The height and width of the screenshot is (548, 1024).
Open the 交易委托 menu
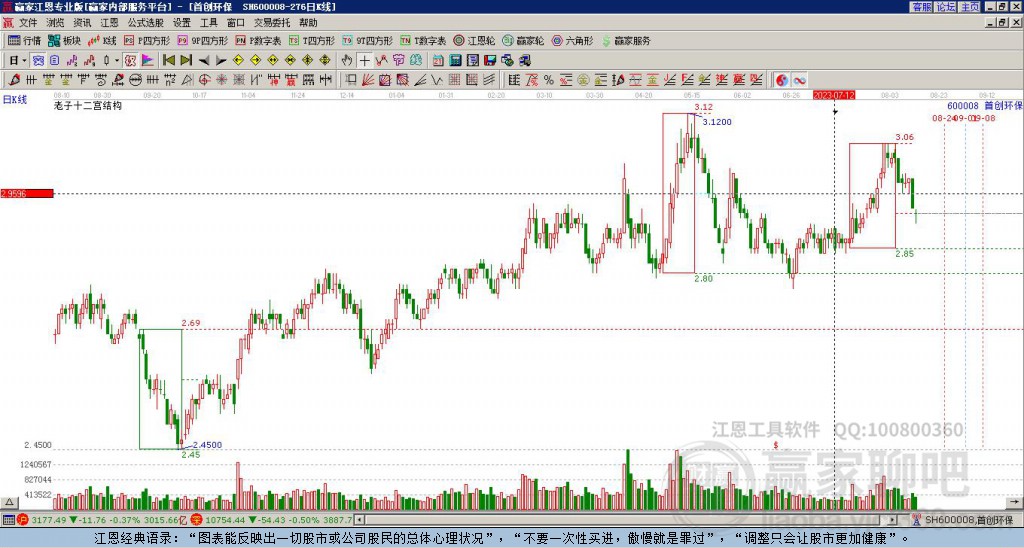tap(272, 23)
